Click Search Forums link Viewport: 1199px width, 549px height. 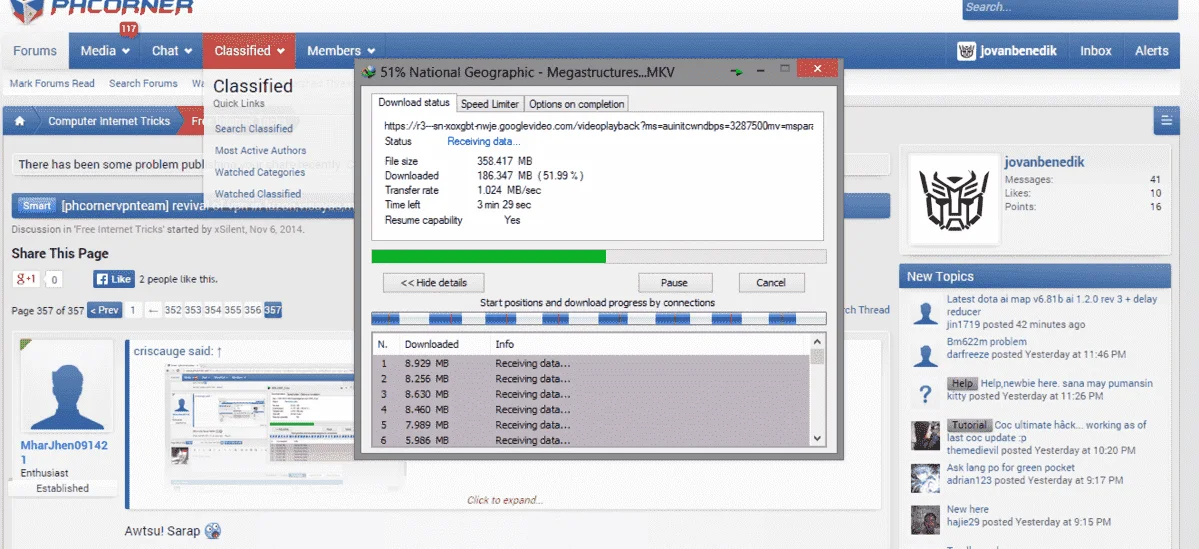tap(143, 83)
